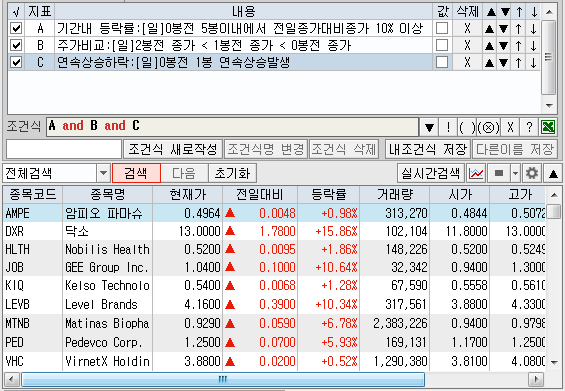Click down arrow of results vertical scrollbar
565x391 pixels.
click(x=555, y=362)
